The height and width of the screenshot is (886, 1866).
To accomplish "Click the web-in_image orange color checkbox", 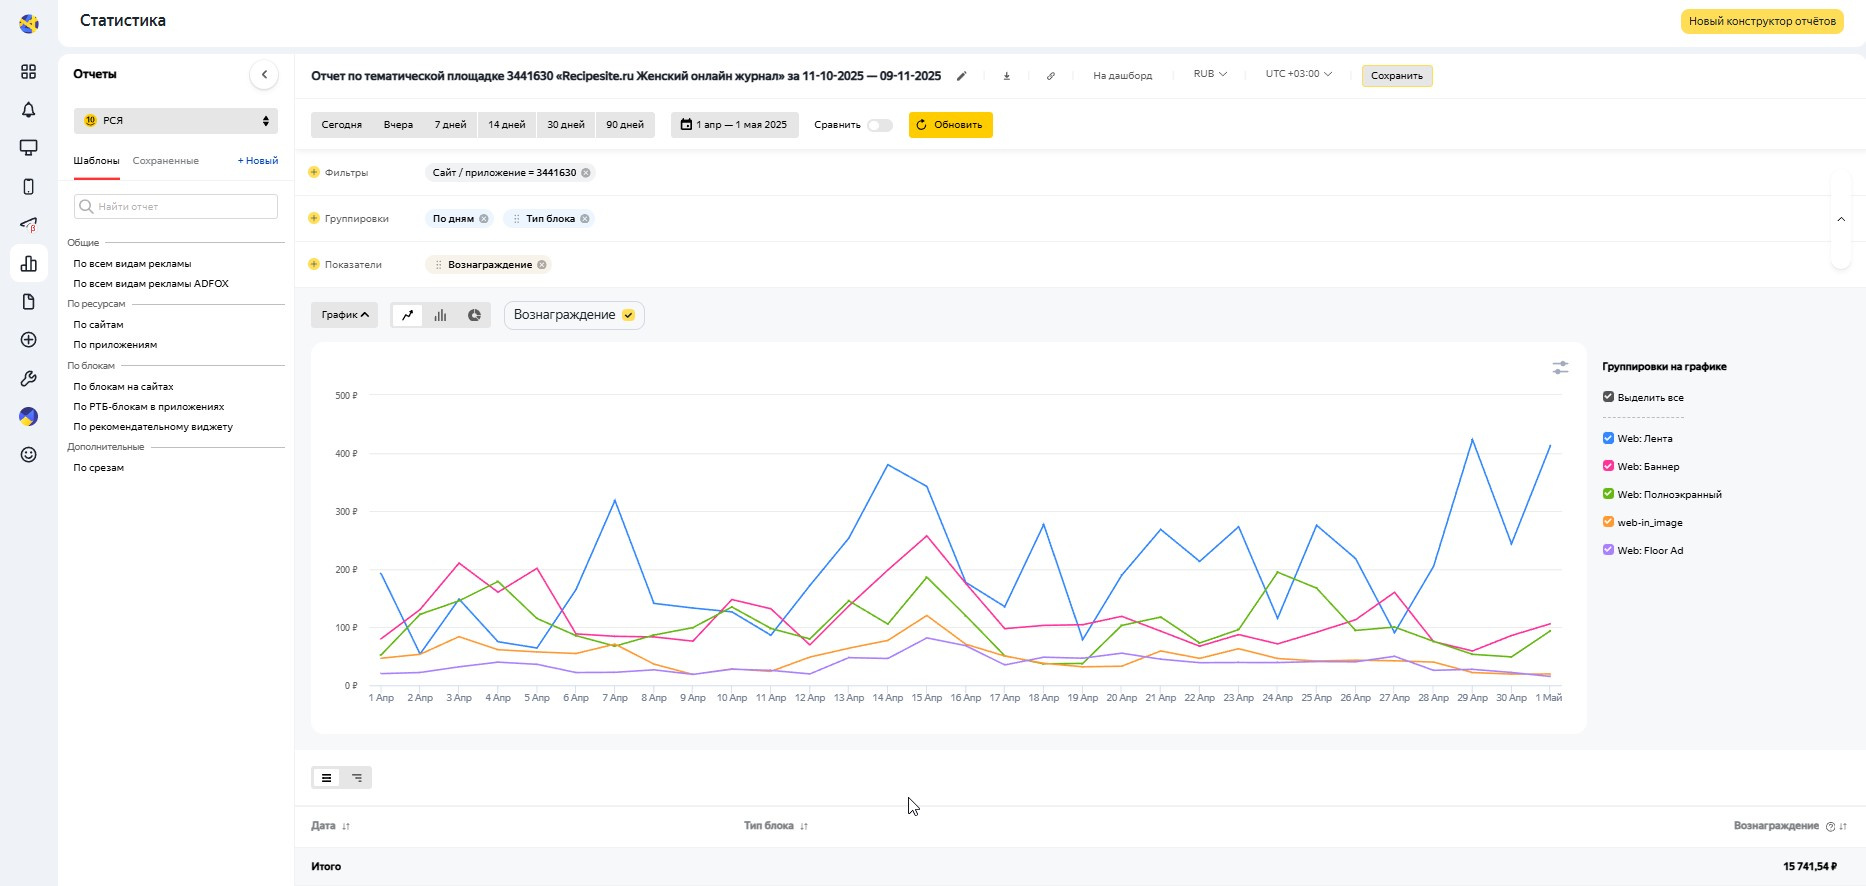I will 1608,522.
